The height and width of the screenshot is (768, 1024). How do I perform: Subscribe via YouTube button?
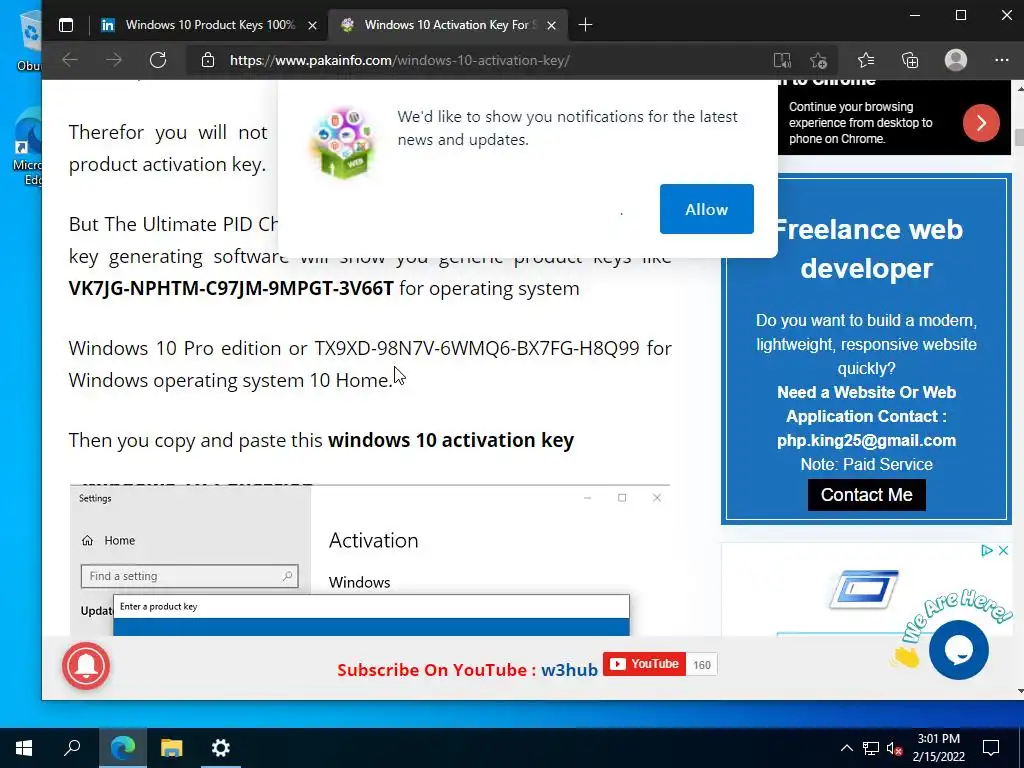644,664
